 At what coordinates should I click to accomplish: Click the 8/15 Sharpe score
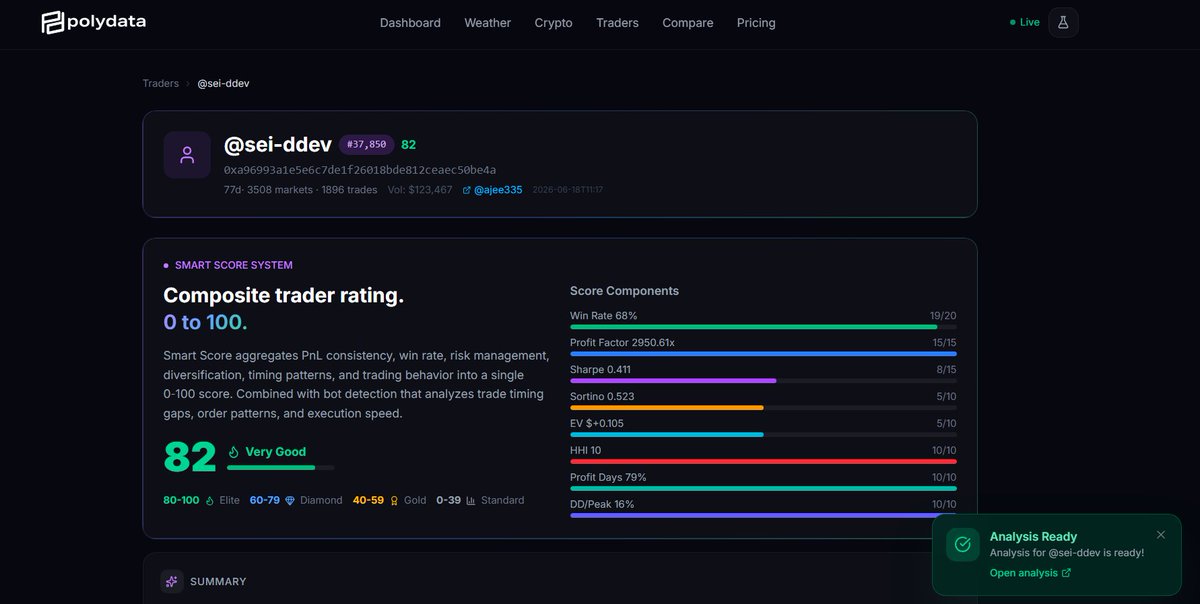946,369
